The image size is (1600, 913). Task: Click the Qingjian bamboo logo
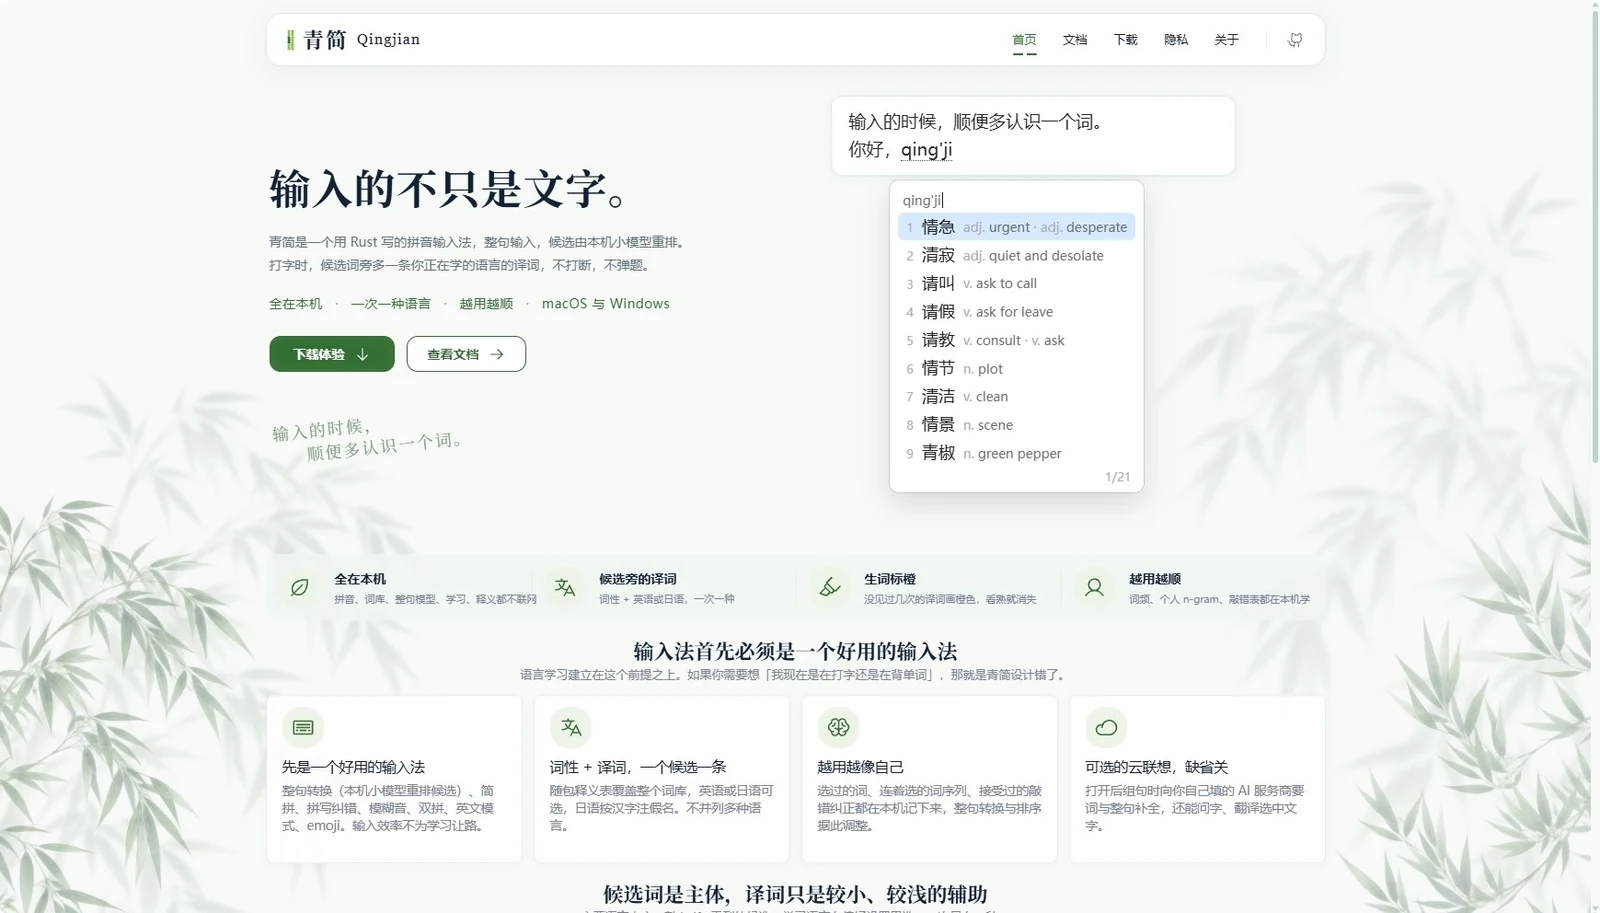coord(290,40)
